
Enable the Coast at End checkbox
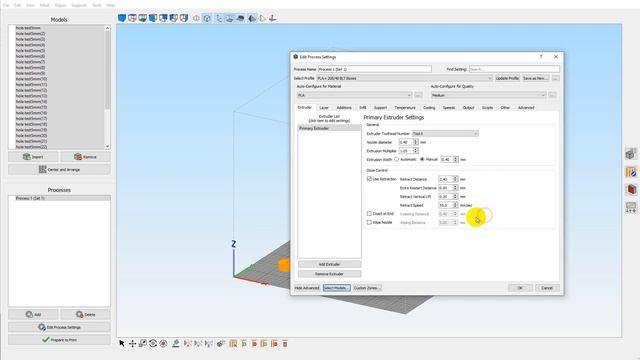[369, 213]
